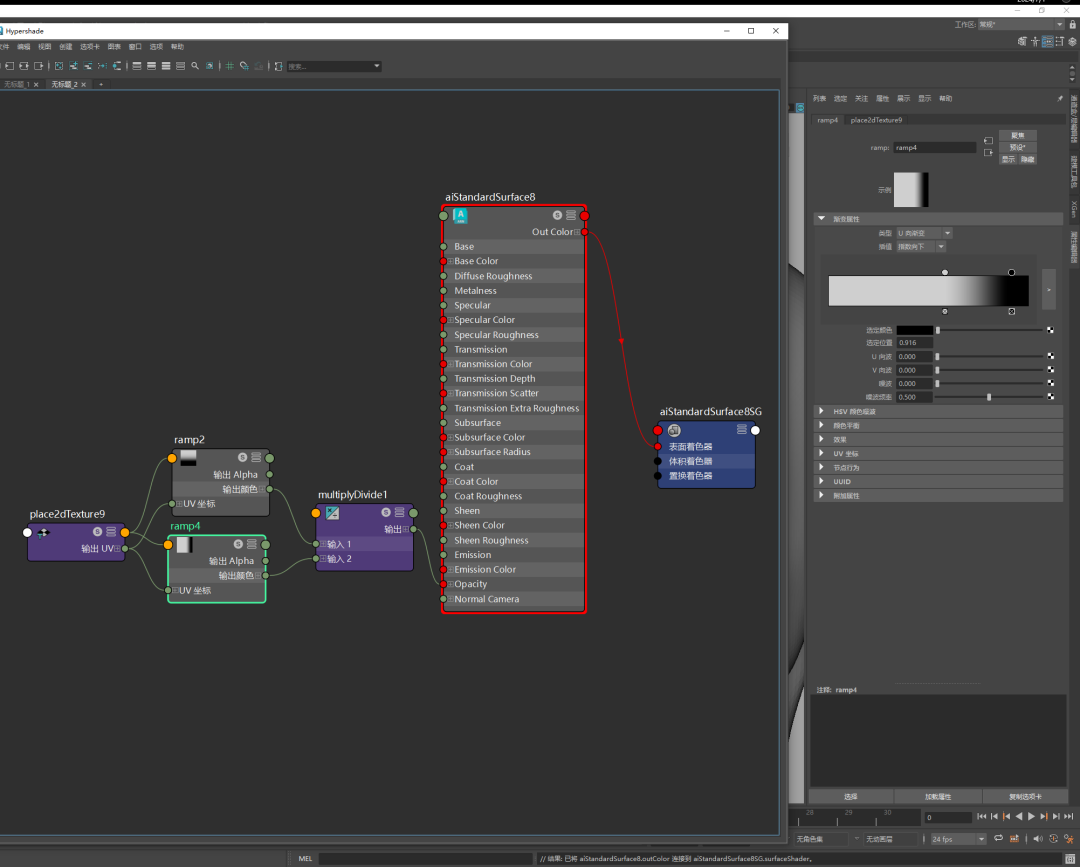Image resolution: width=1080 pixels, height=867 pixels.
Task: Toggle the aiStandardSurface8 solo S button
Action: coord(557,216)
